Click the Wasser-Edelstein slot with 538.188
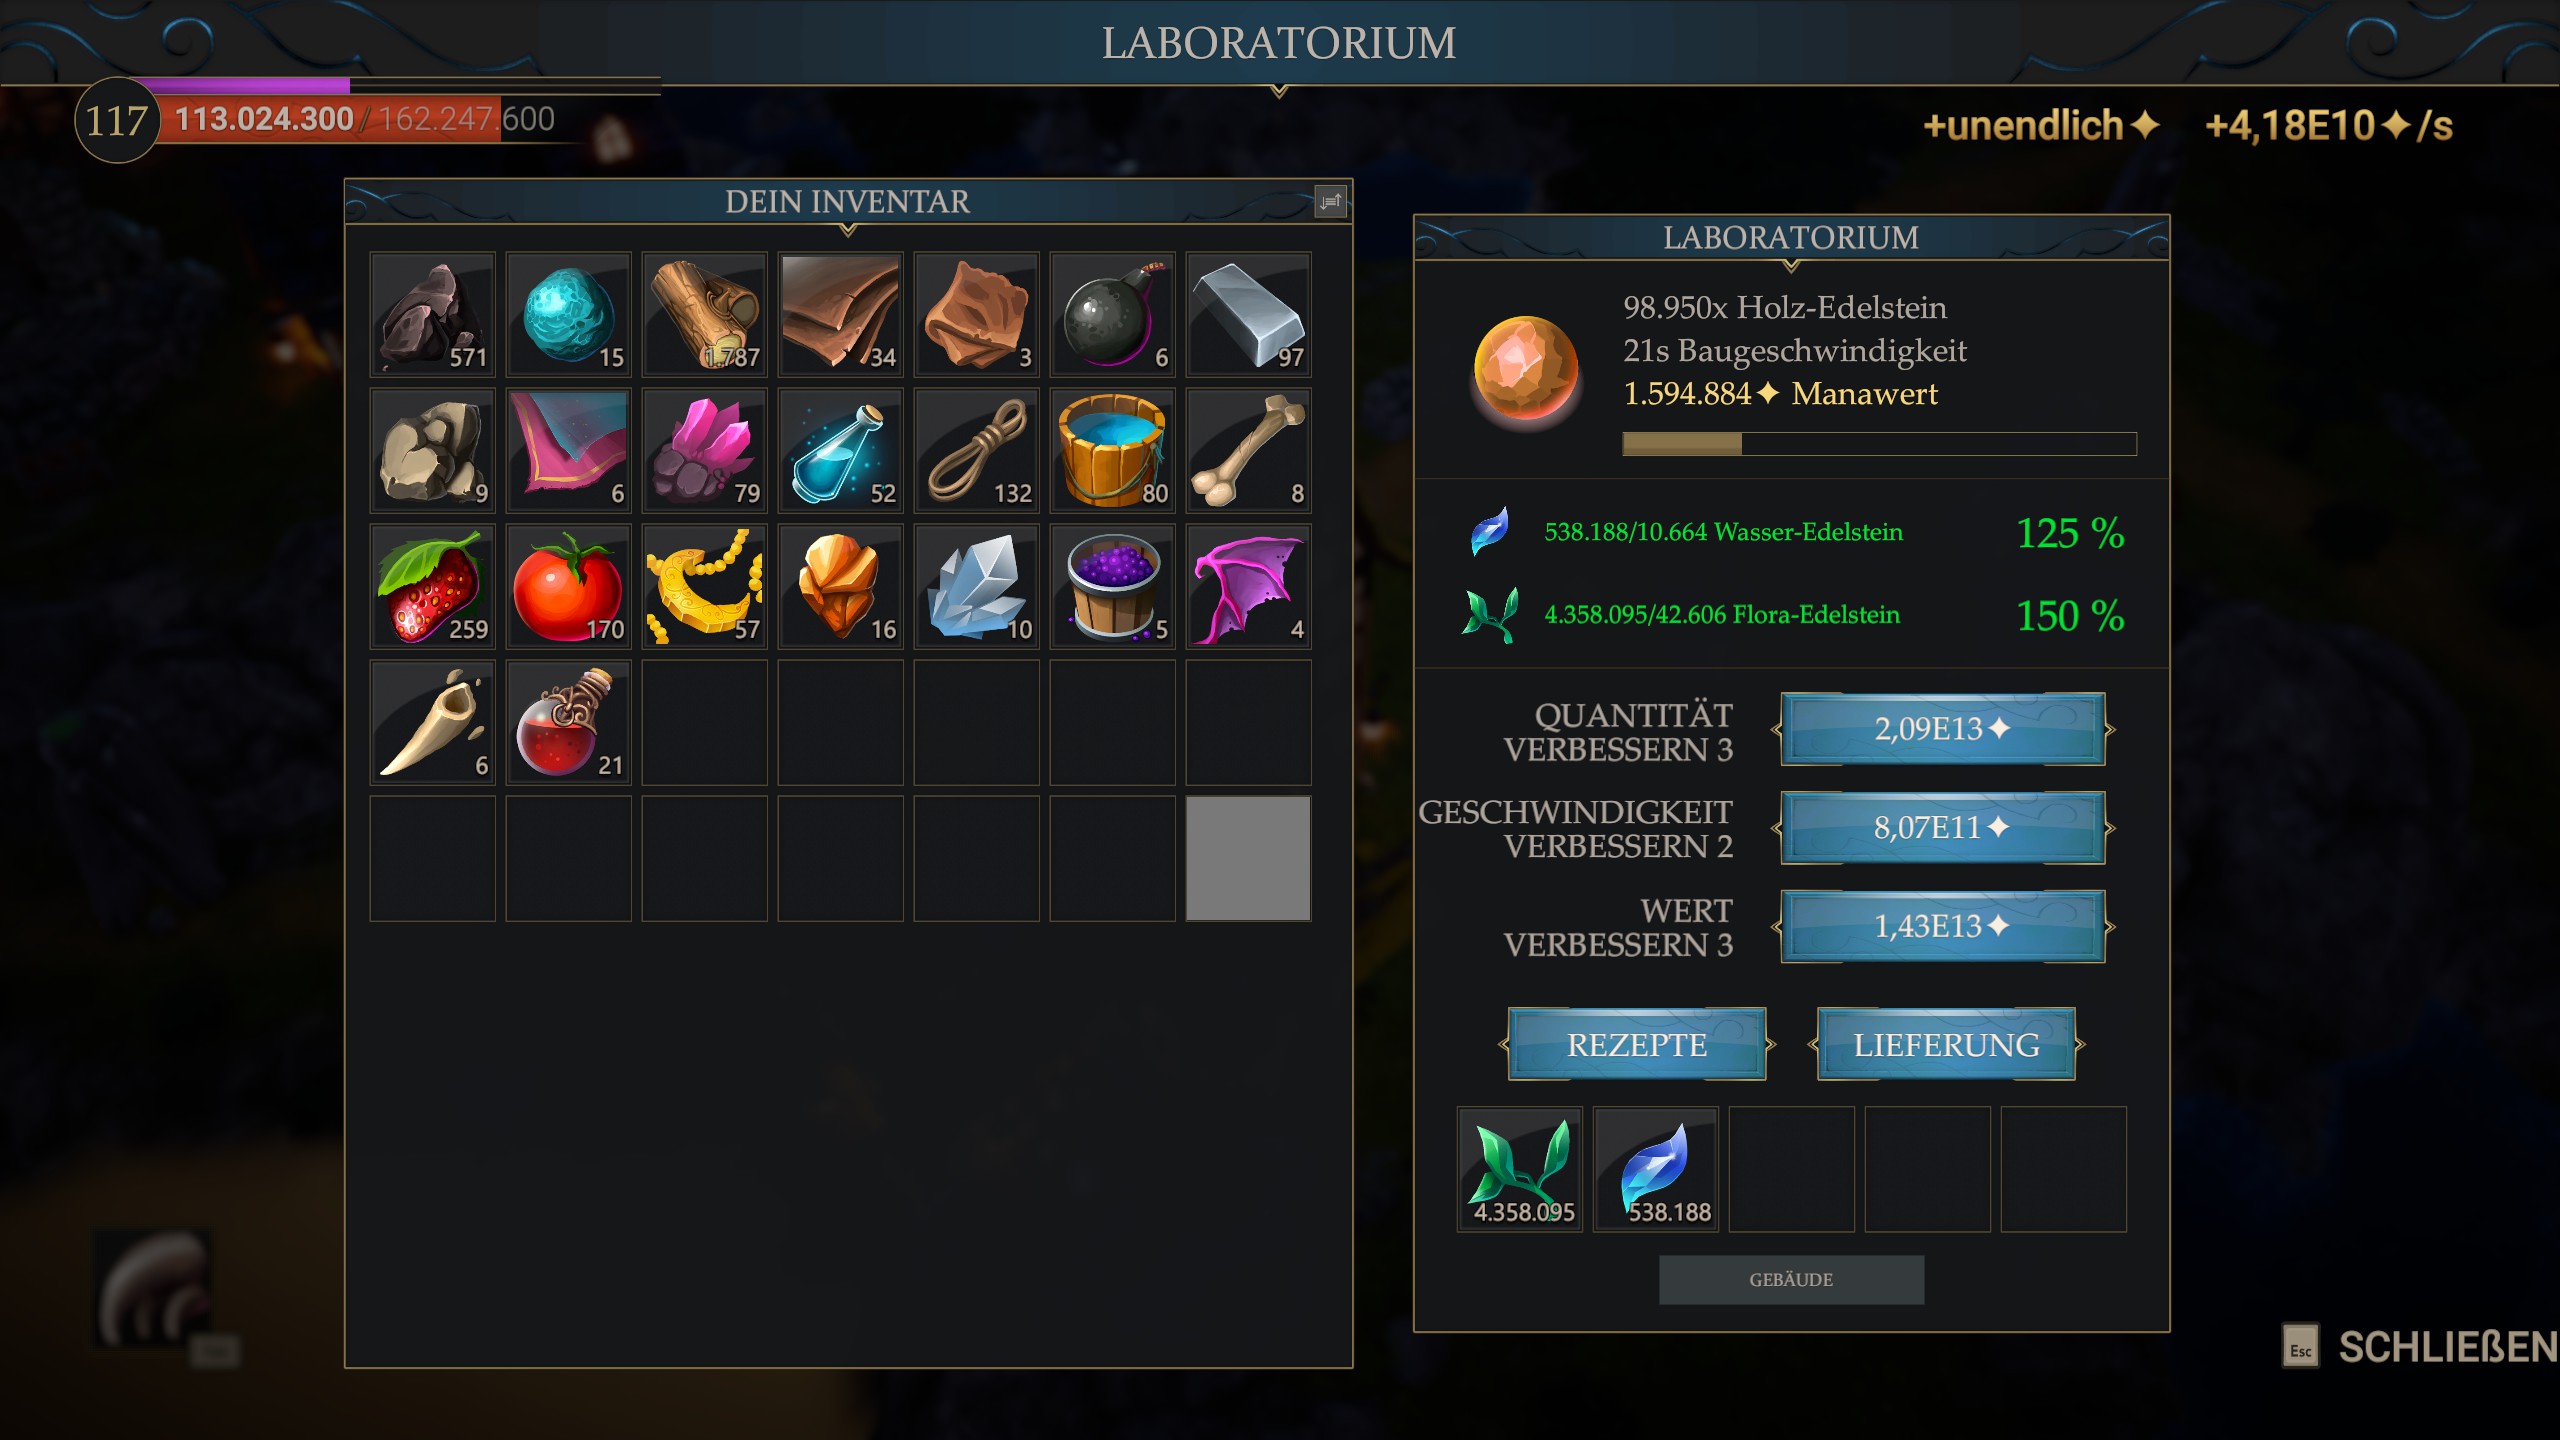This screenshot has width=2560, height=1440. 1656,1169
